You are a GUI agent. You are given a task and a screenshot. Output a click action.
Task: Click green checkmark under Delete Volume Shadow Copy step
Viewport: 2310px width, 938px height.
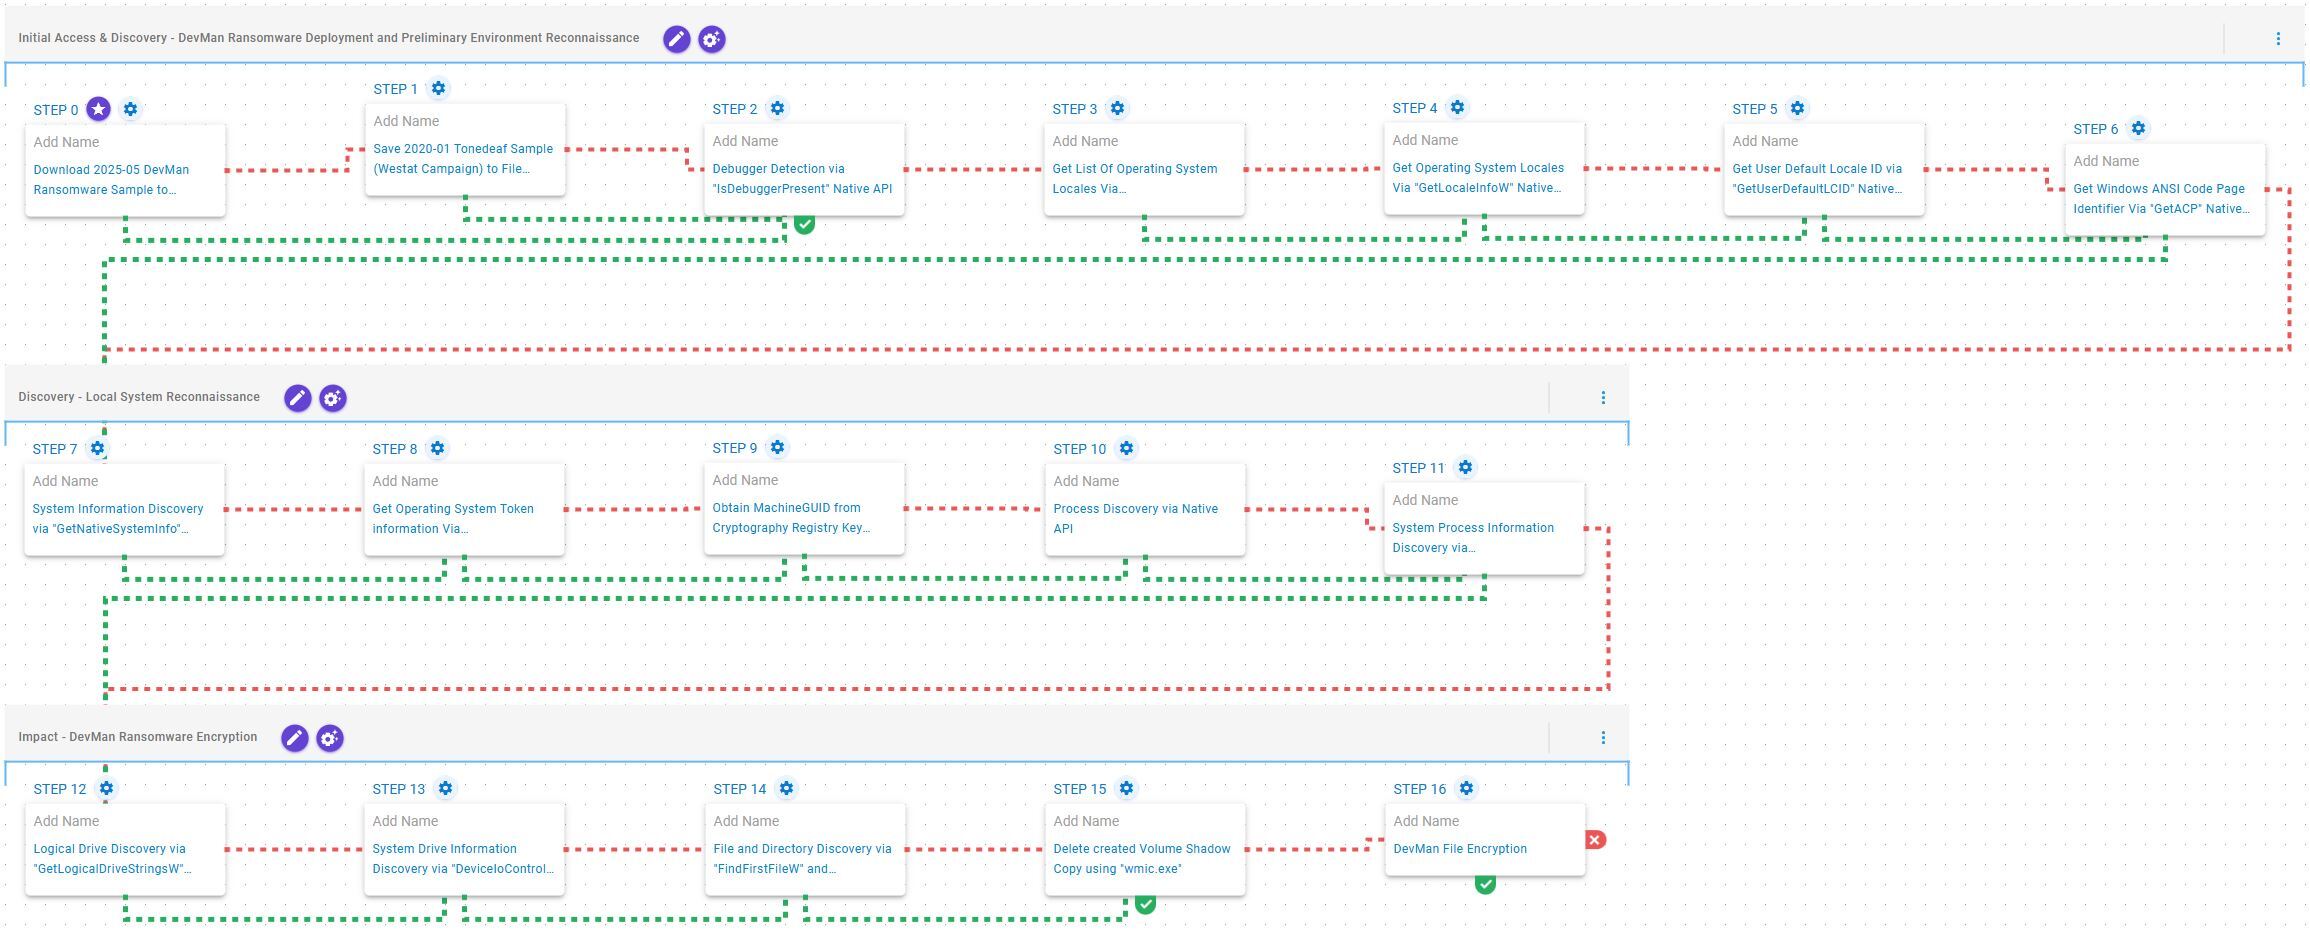click(1145, 904)
